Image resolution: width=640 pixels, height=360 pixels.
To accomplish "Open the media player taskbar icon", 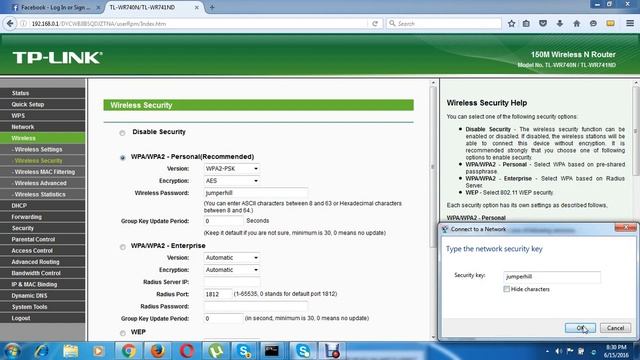I will tap(98, 351).
